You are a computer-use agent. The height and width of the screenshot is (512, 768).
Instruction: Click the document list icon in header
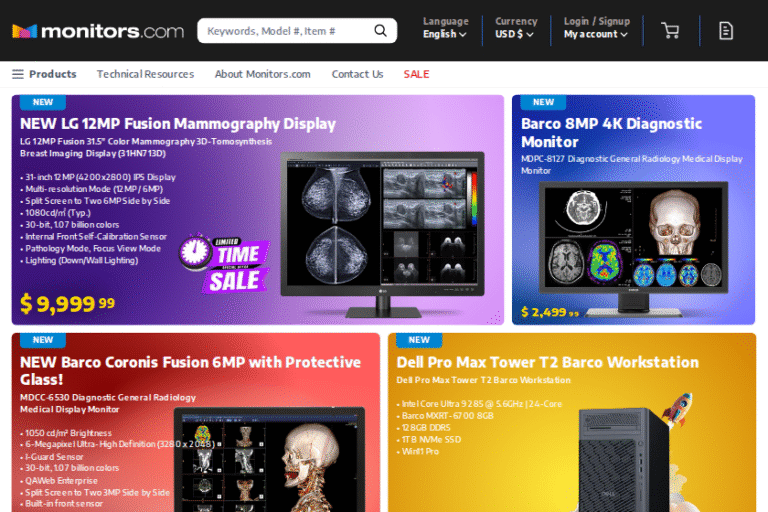tap(726, 31)
